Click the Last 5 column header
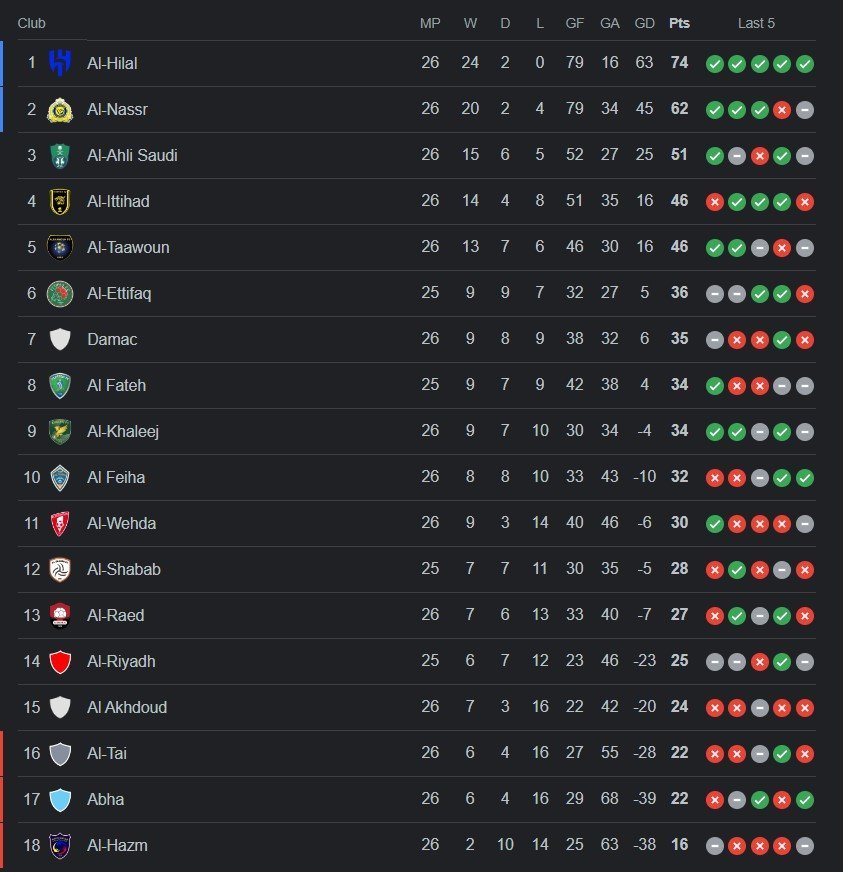The width and height of the screenshot is (843, 872). click(x=756, y=23)
